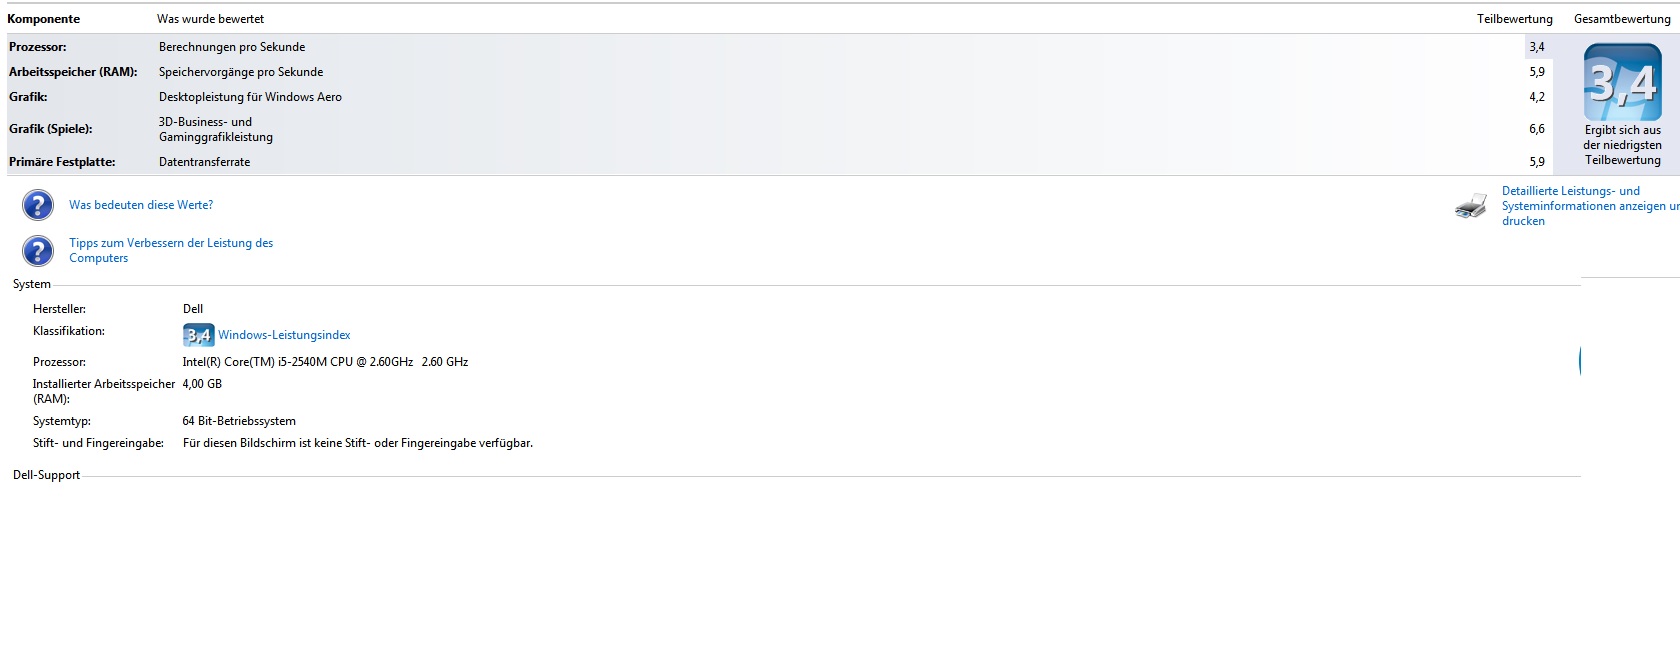Click the Primäre Festplatte subscore 5,9

click(x=1536, y=162)
